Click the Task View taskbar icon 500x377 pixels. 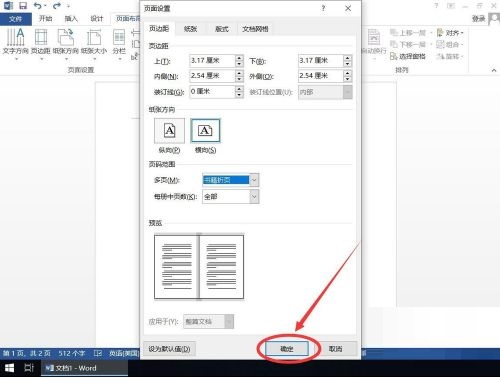29,368
